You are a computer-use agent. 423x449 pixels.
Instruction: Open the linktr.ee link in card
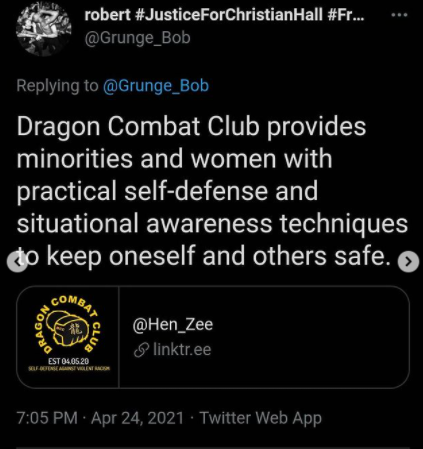pos(182,350)
